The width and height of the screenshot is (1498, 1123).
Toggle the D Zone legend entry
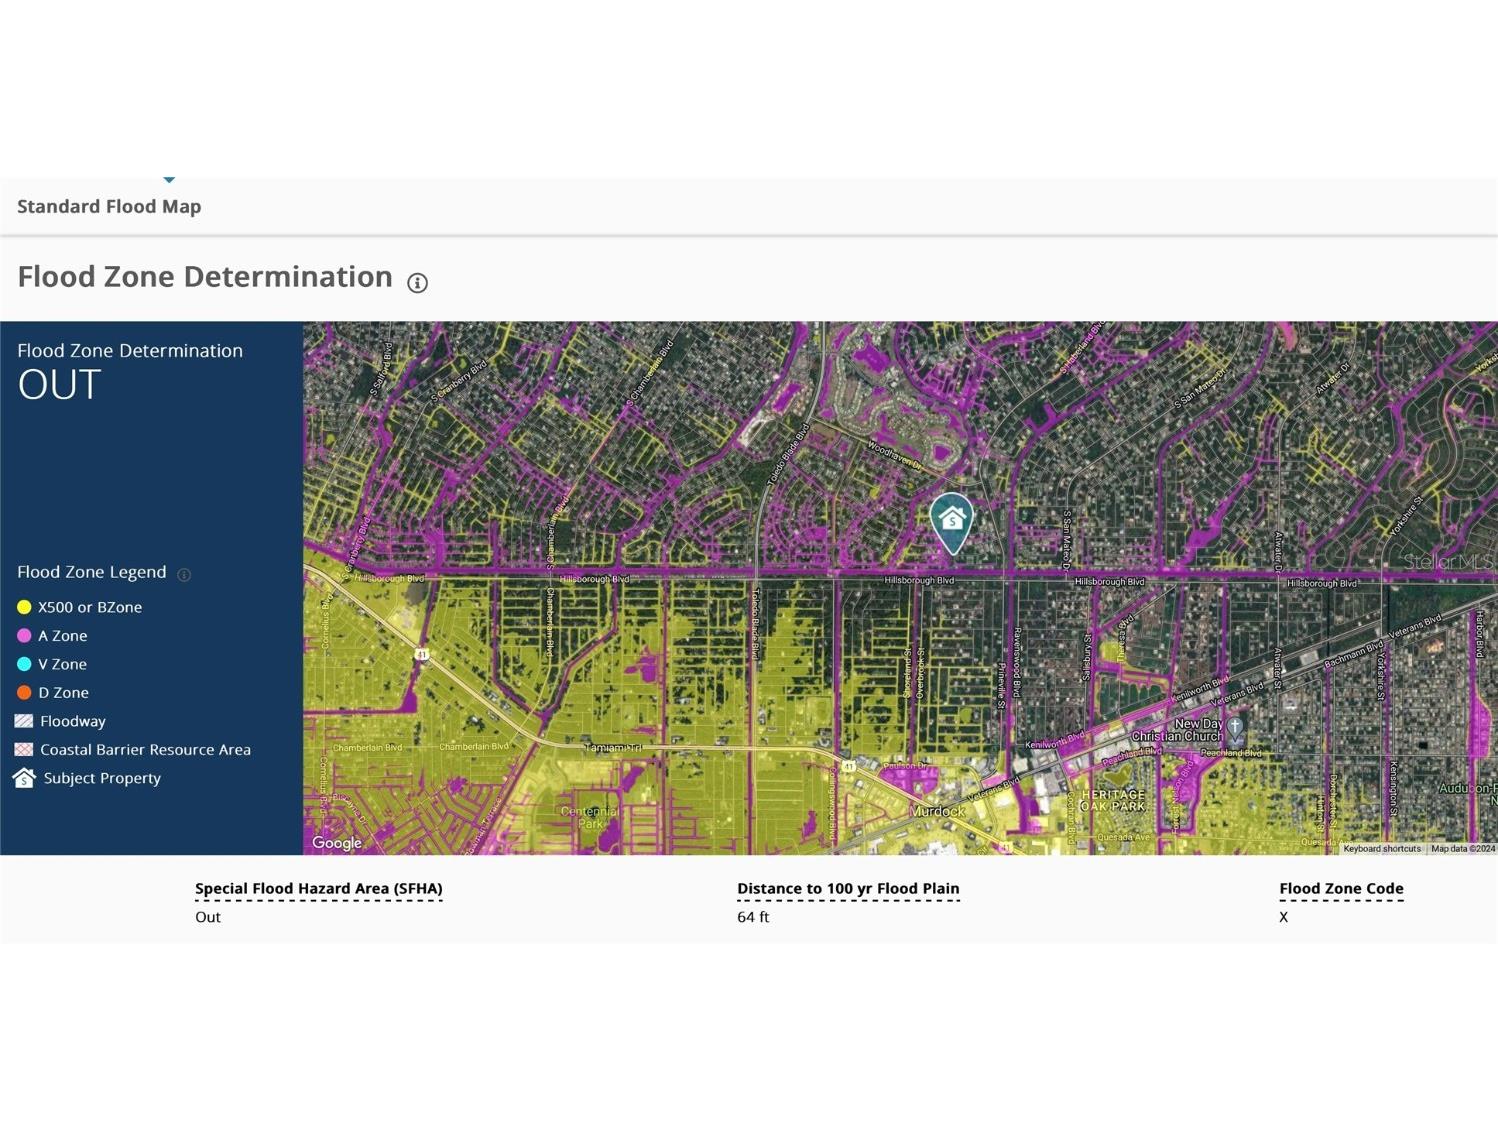[22, 692]
